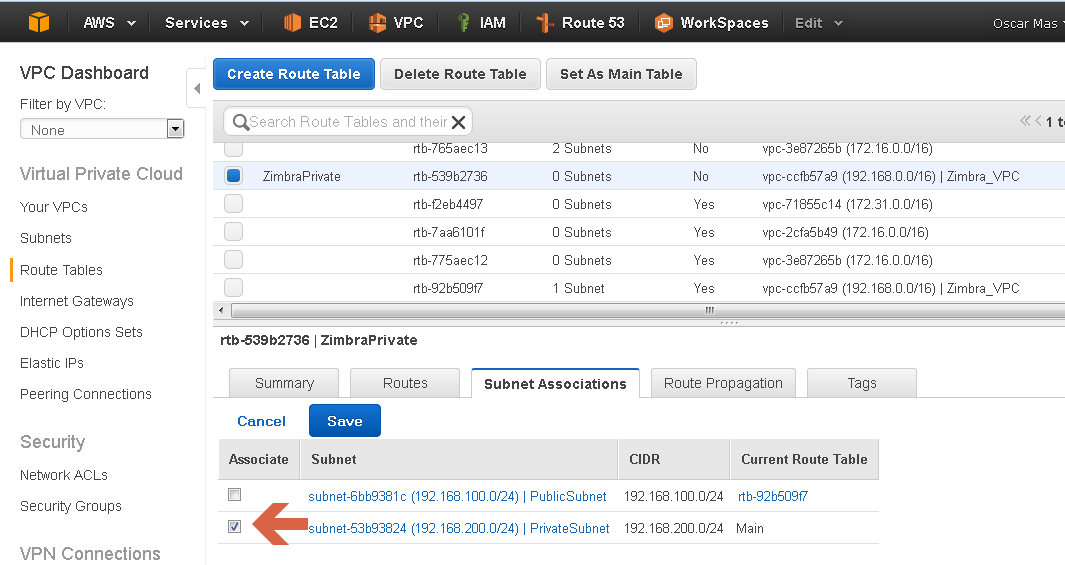Viewport: 1065px width, 565px height.
Task: Open the subnet-53b93824 PrivateSubnet link
Action: click(458, 528)
